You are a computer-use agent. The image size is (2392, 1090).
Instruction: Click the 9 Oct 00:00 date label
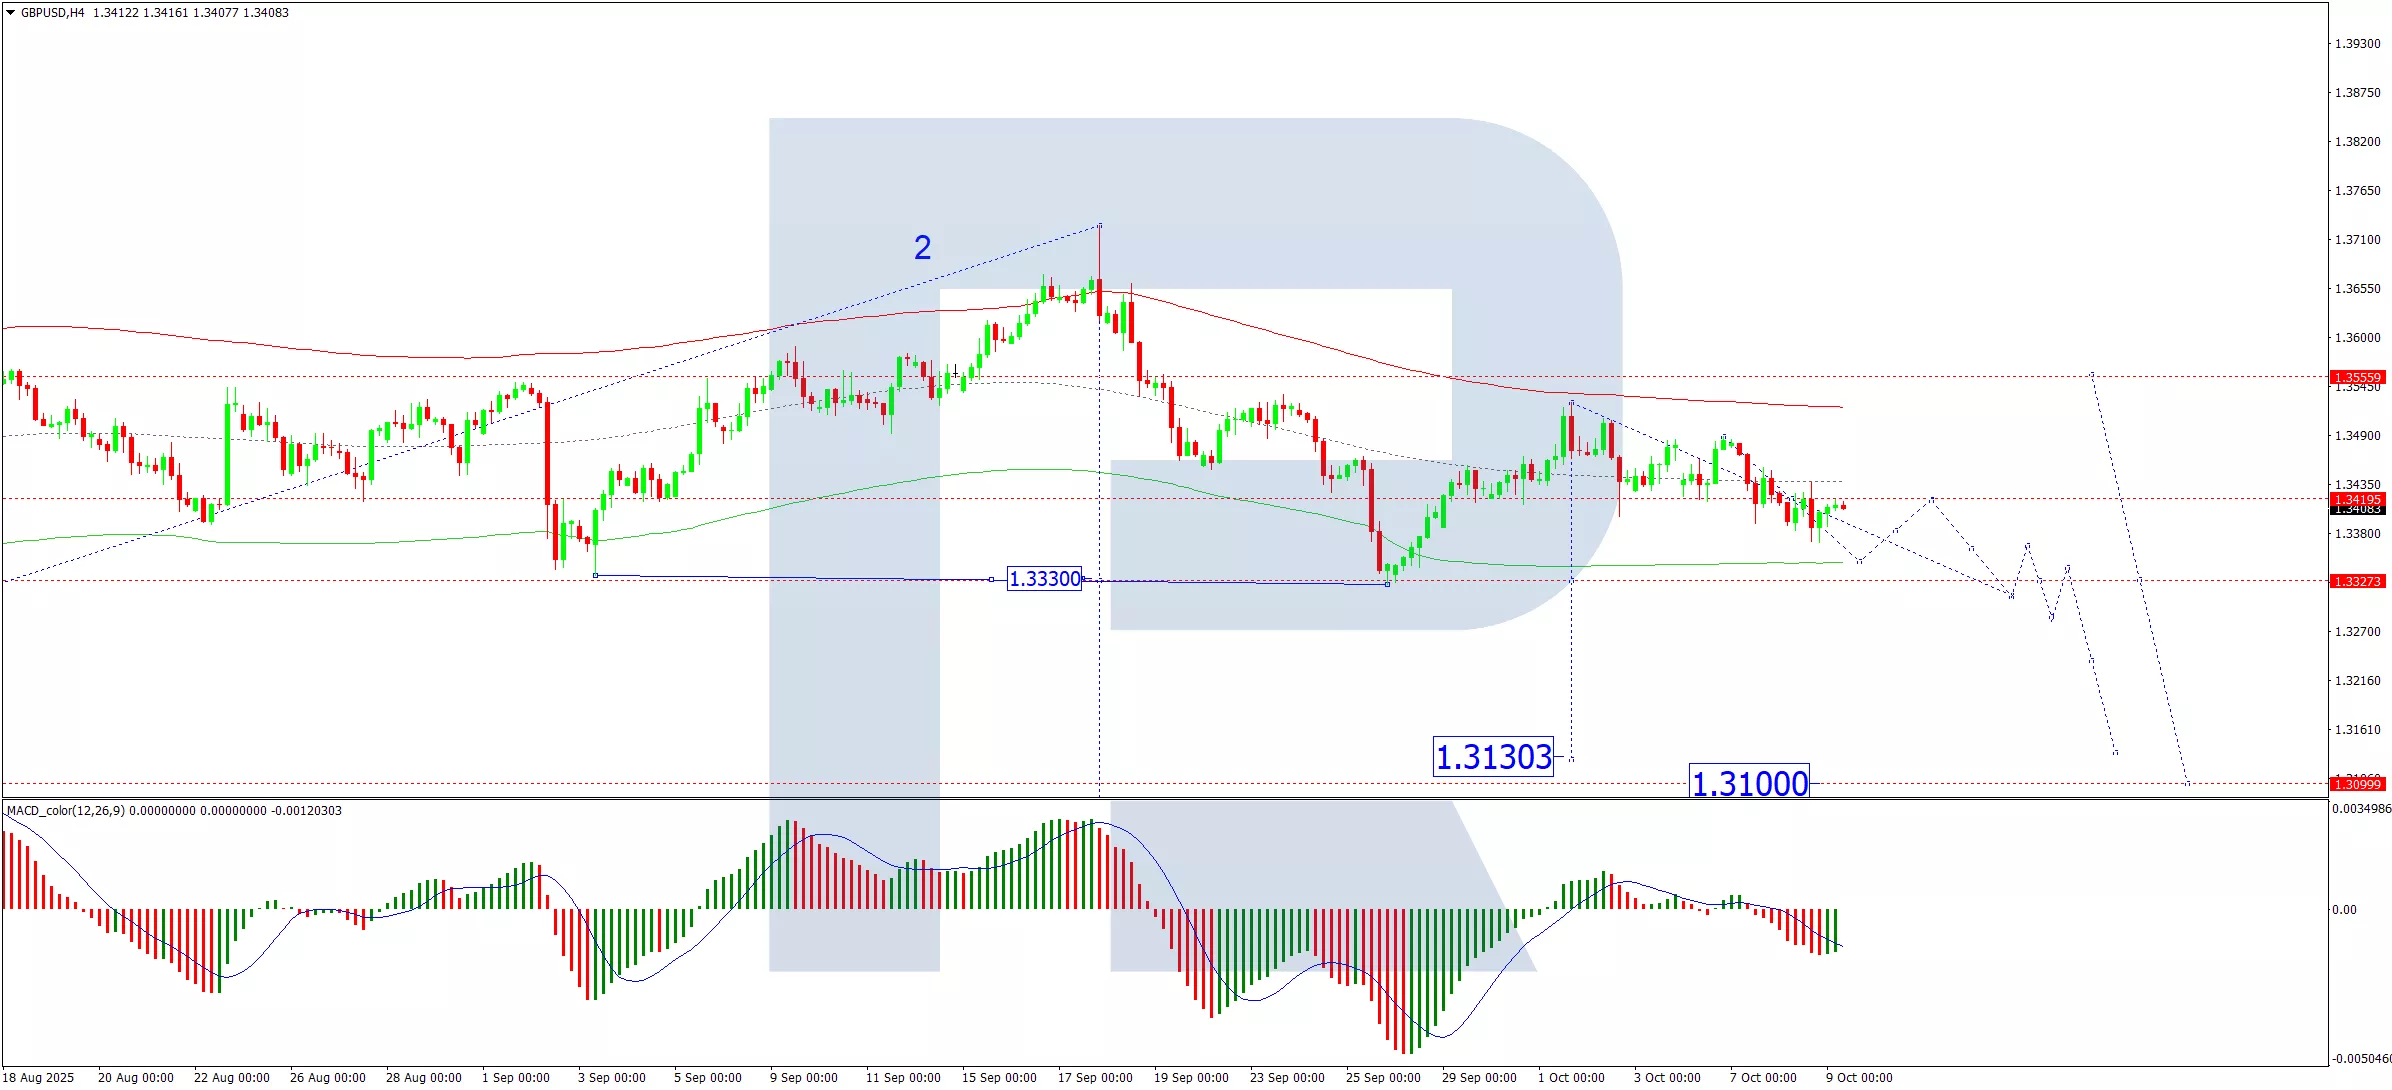1859,1077
